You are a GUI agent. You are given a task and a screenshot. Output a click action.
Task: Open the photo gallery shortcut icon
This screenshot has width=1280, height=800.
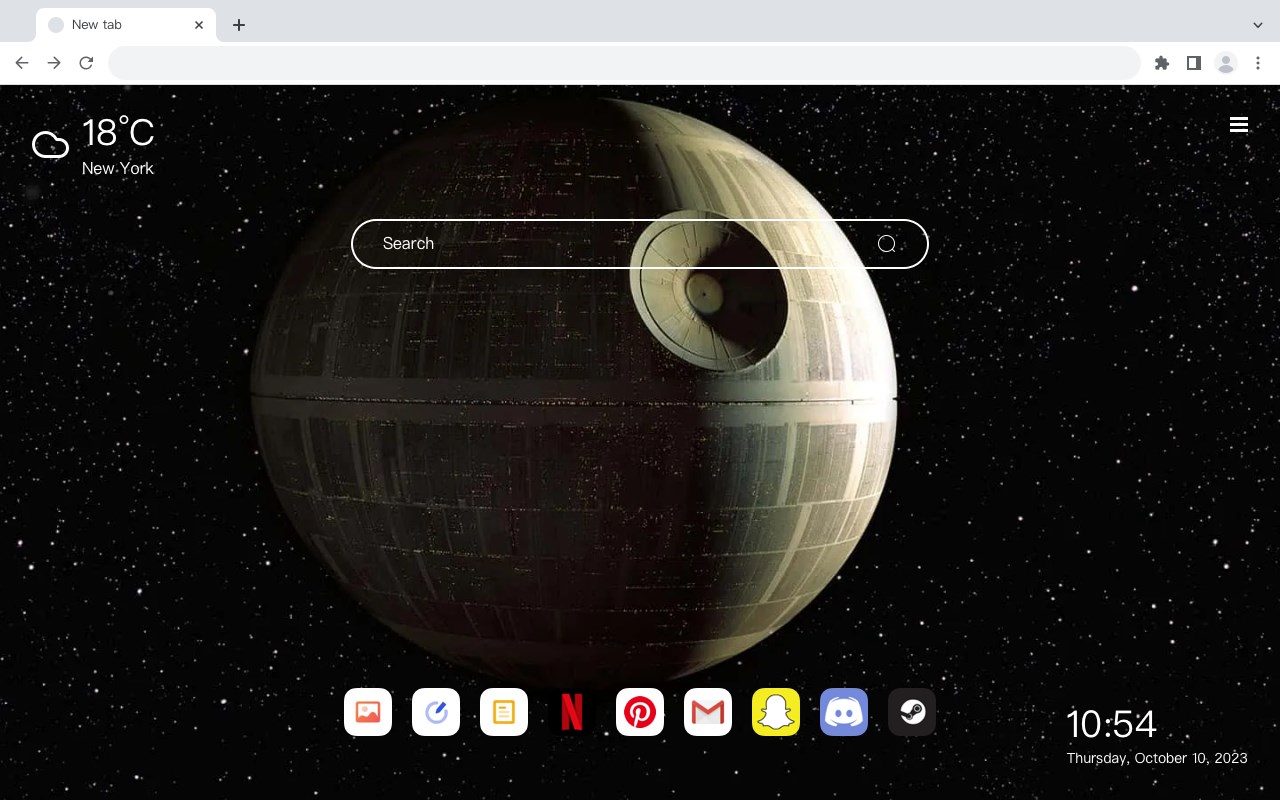click(368, 712)
